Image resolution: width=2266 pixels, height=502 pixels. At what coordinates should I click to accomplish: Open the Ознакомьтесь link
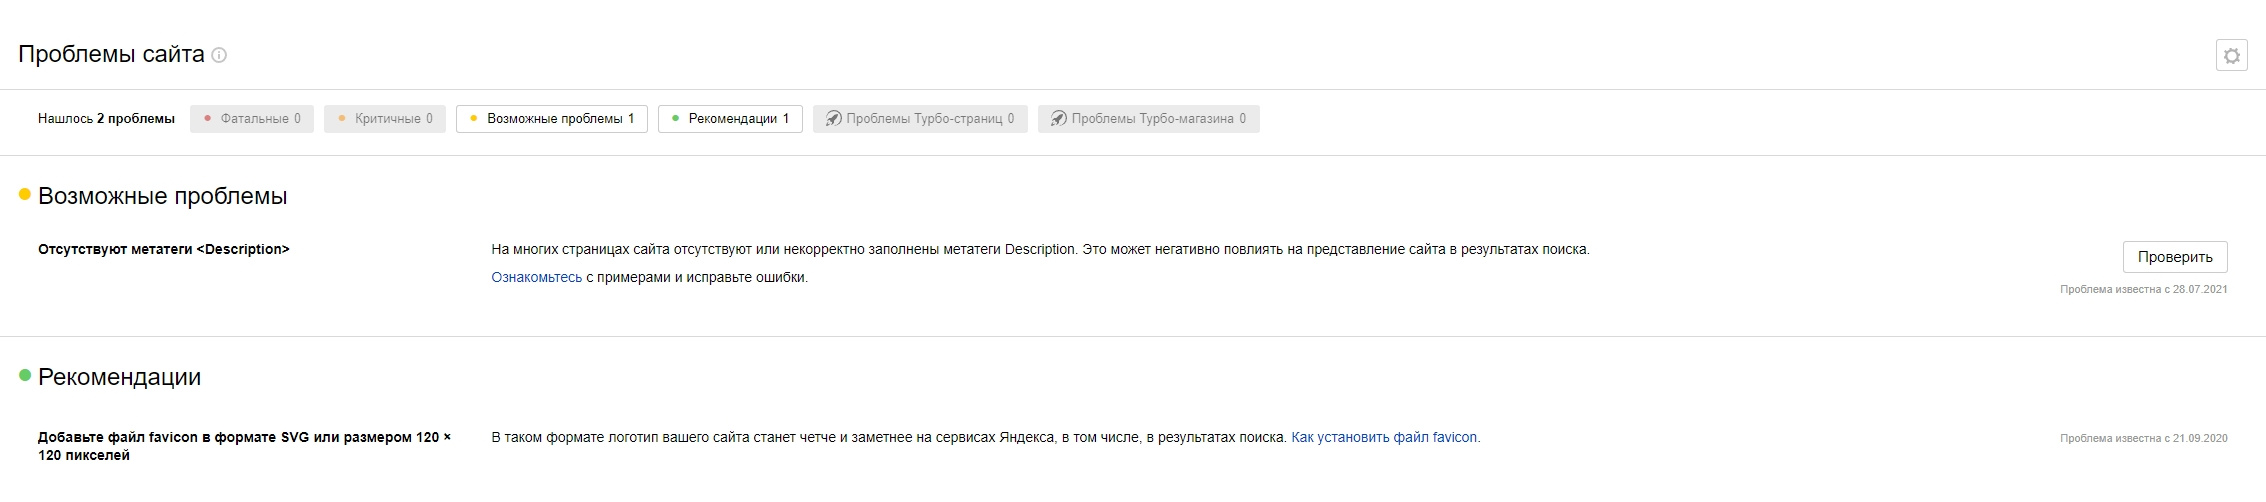click(x=536, y=277)
